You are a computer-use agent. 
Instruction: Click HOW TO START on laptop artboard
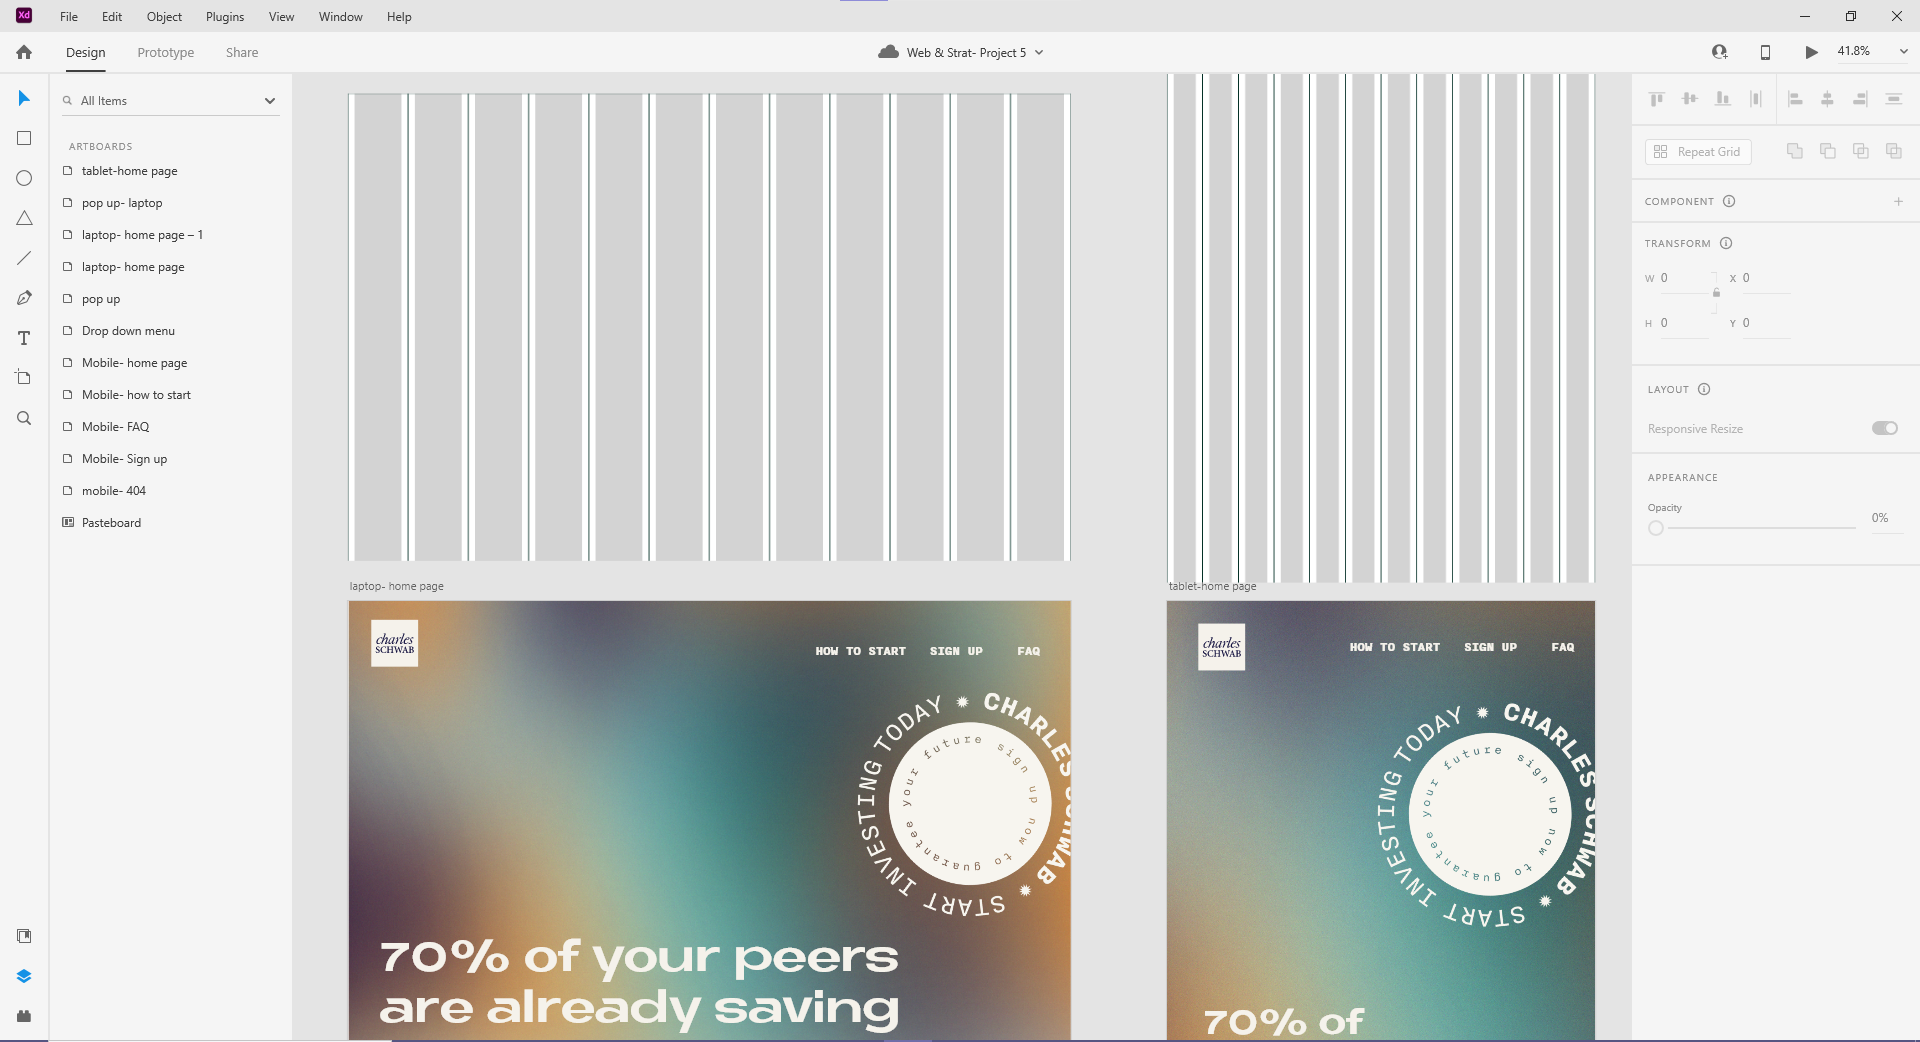[x=860, y=651]
